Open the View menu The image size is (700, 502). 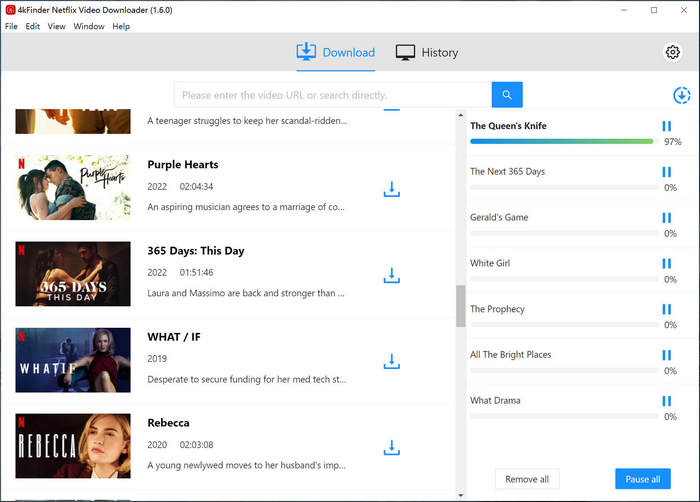pyautogui.click(x=56, y=26)
